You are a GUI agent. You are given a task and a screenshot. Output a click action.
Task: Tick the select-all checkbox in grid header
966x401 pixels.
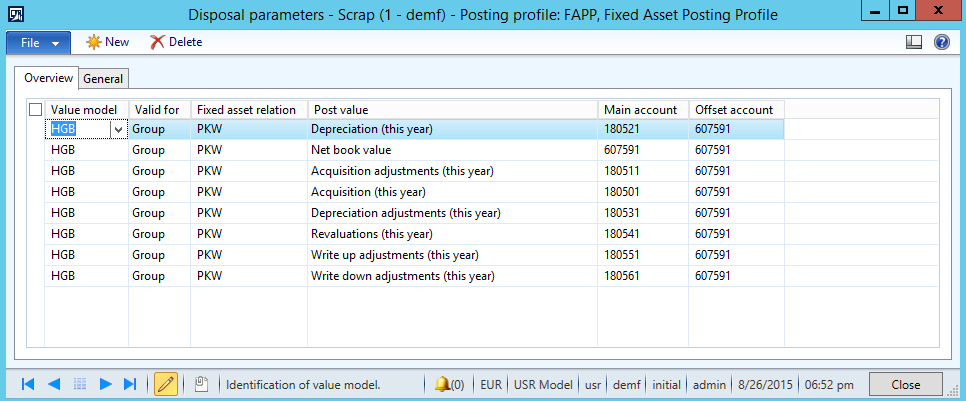[x=36, y=109]
